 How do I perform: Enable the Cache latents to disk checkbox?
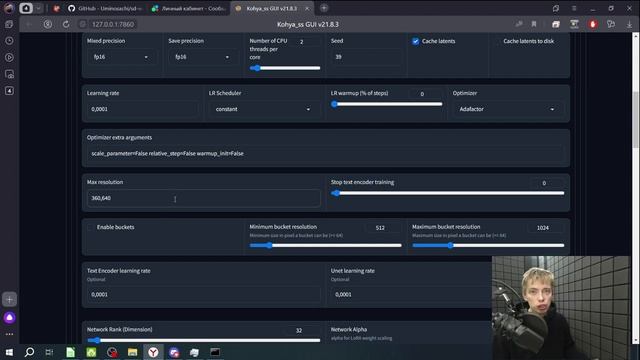click(x=497, y=41)
